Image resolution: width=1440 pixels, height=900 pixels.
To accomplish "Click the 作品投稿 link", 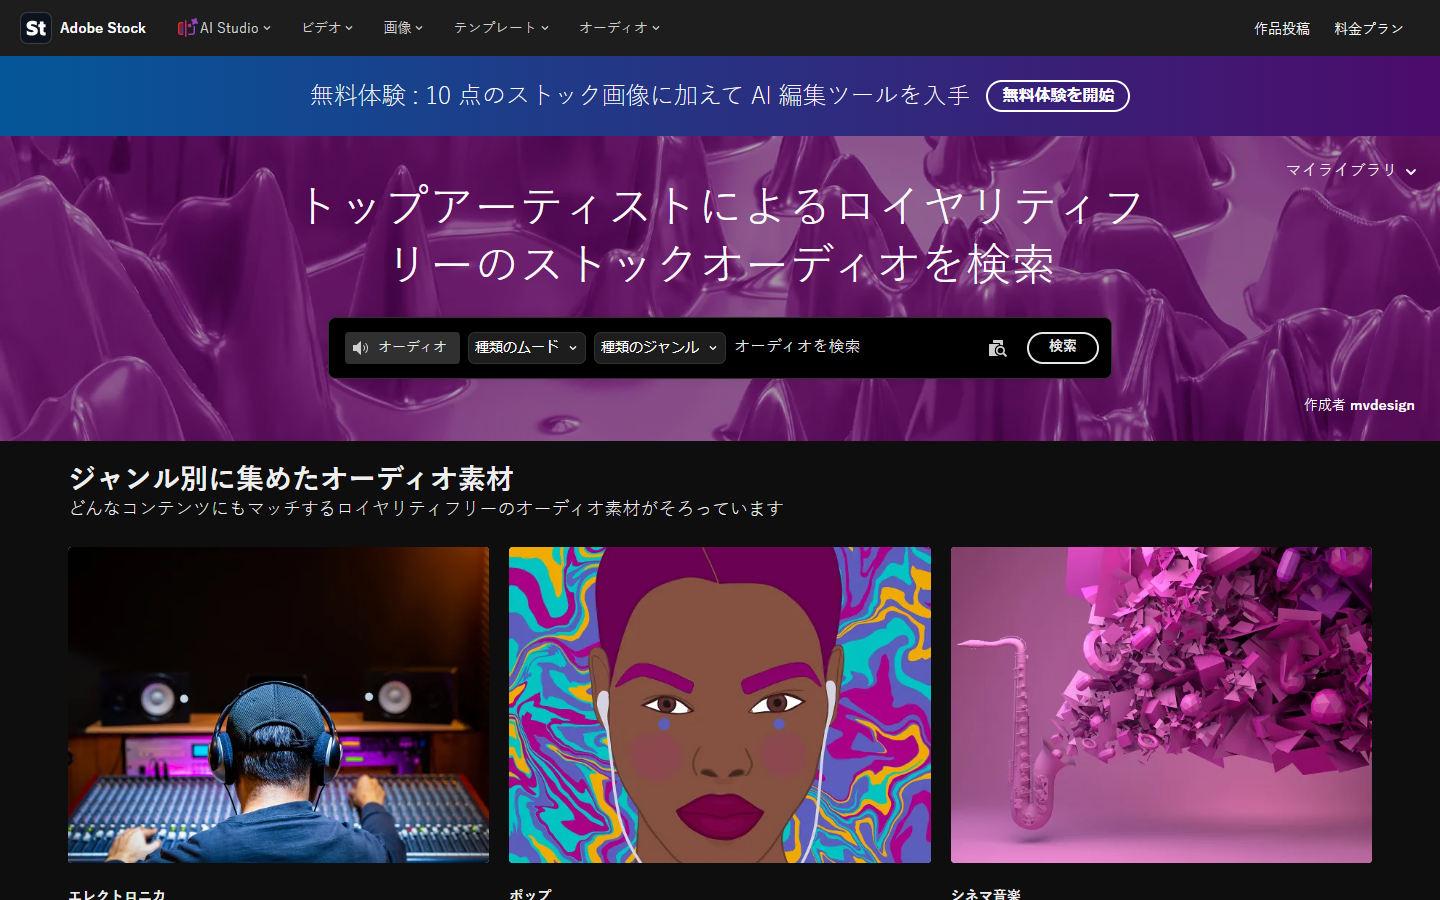I will click(1282, 28).
